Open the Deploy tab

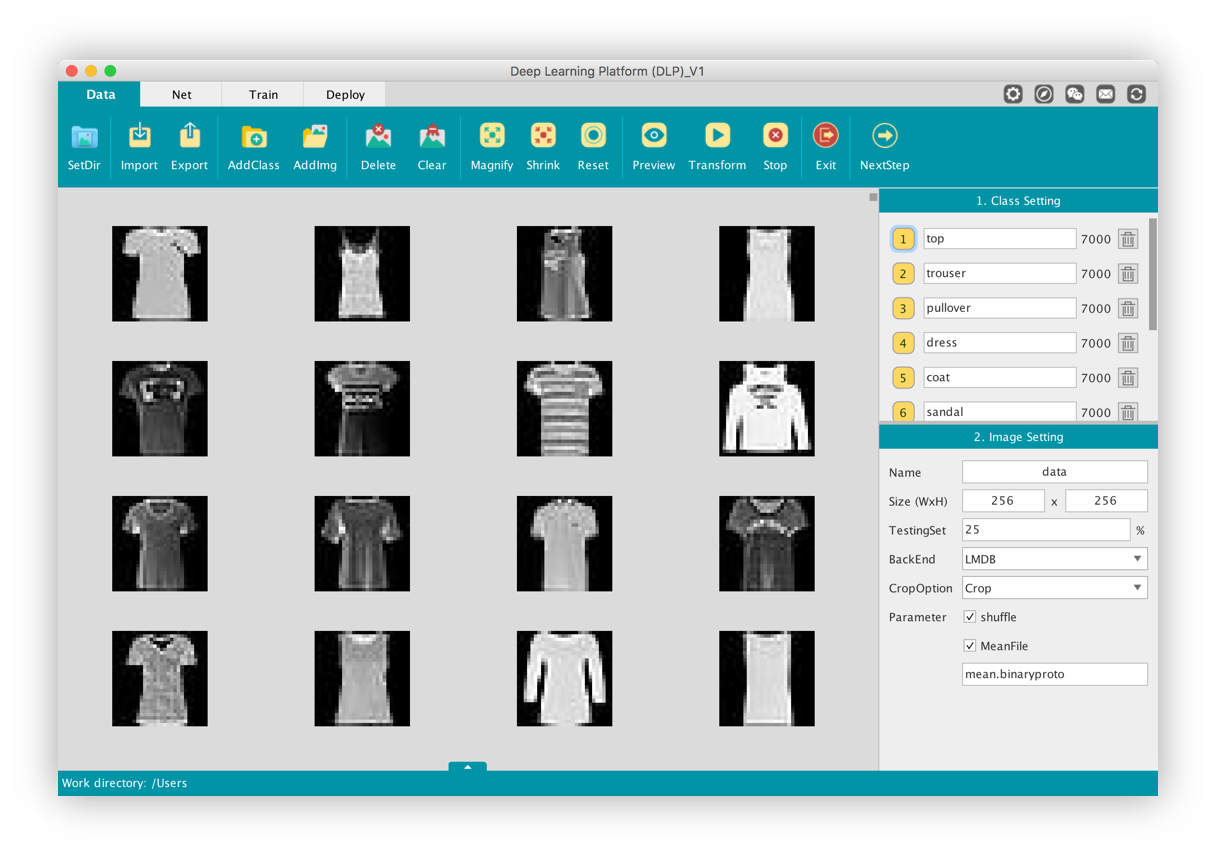[345, 95]
